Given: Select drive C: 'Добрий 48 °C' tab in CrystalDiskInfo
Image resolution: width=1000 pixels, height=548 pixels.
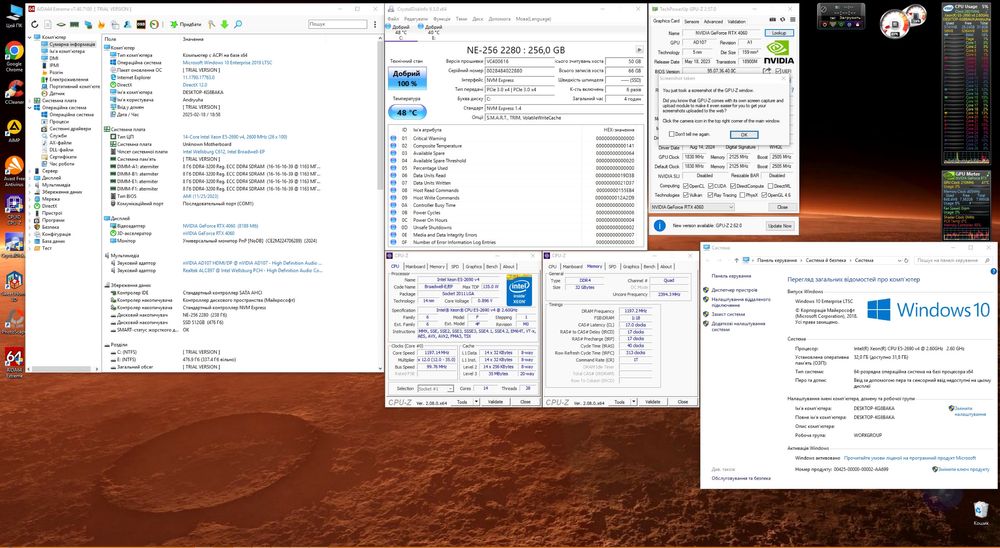Looking at the screenshot, I should click(x=401, y=33).
